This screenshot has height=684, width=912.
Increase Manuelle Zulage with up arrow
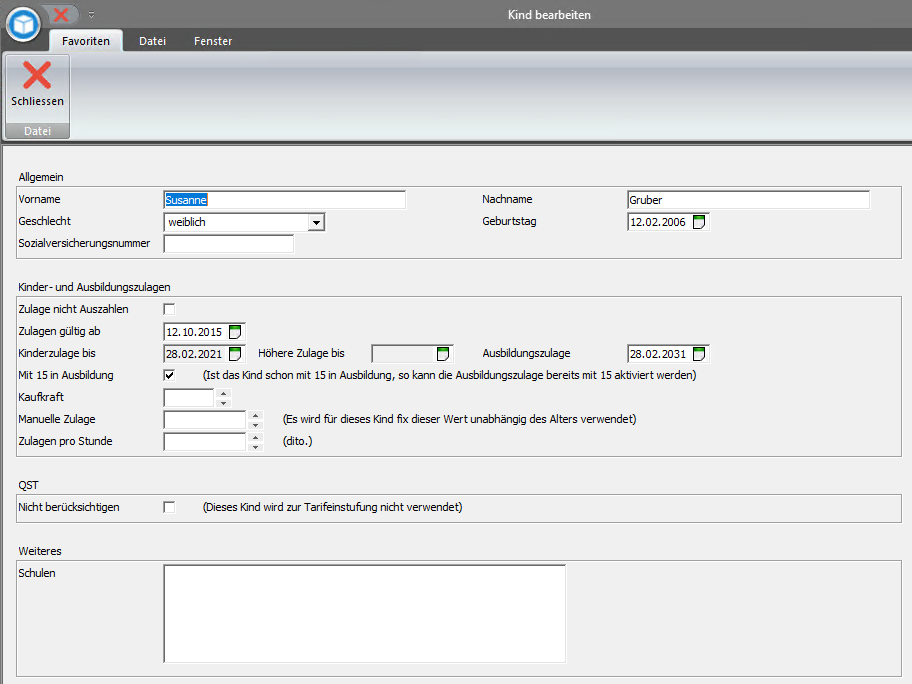(x=255, y=416)
